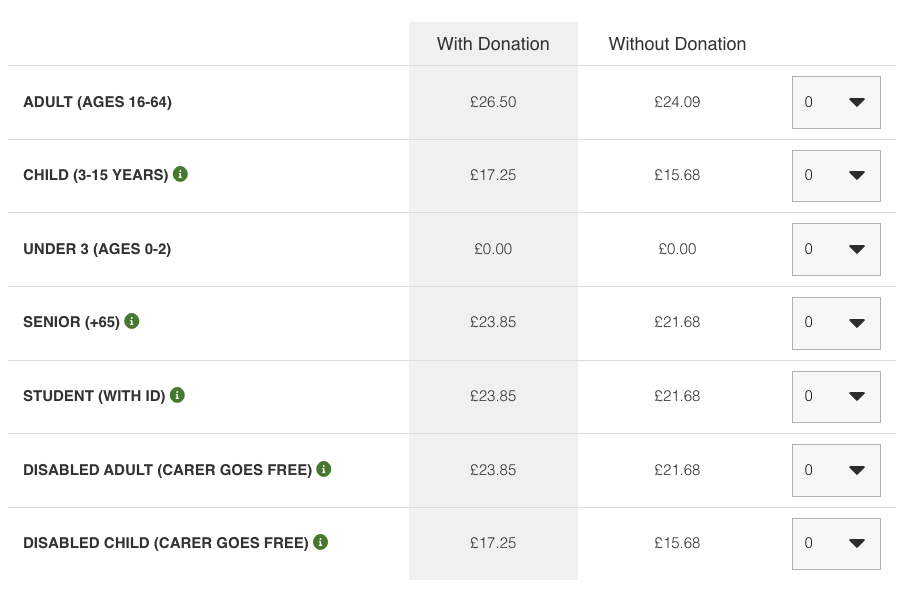Click the With Donation column header
Screen dimensions: 909x597
coord(493,44)
